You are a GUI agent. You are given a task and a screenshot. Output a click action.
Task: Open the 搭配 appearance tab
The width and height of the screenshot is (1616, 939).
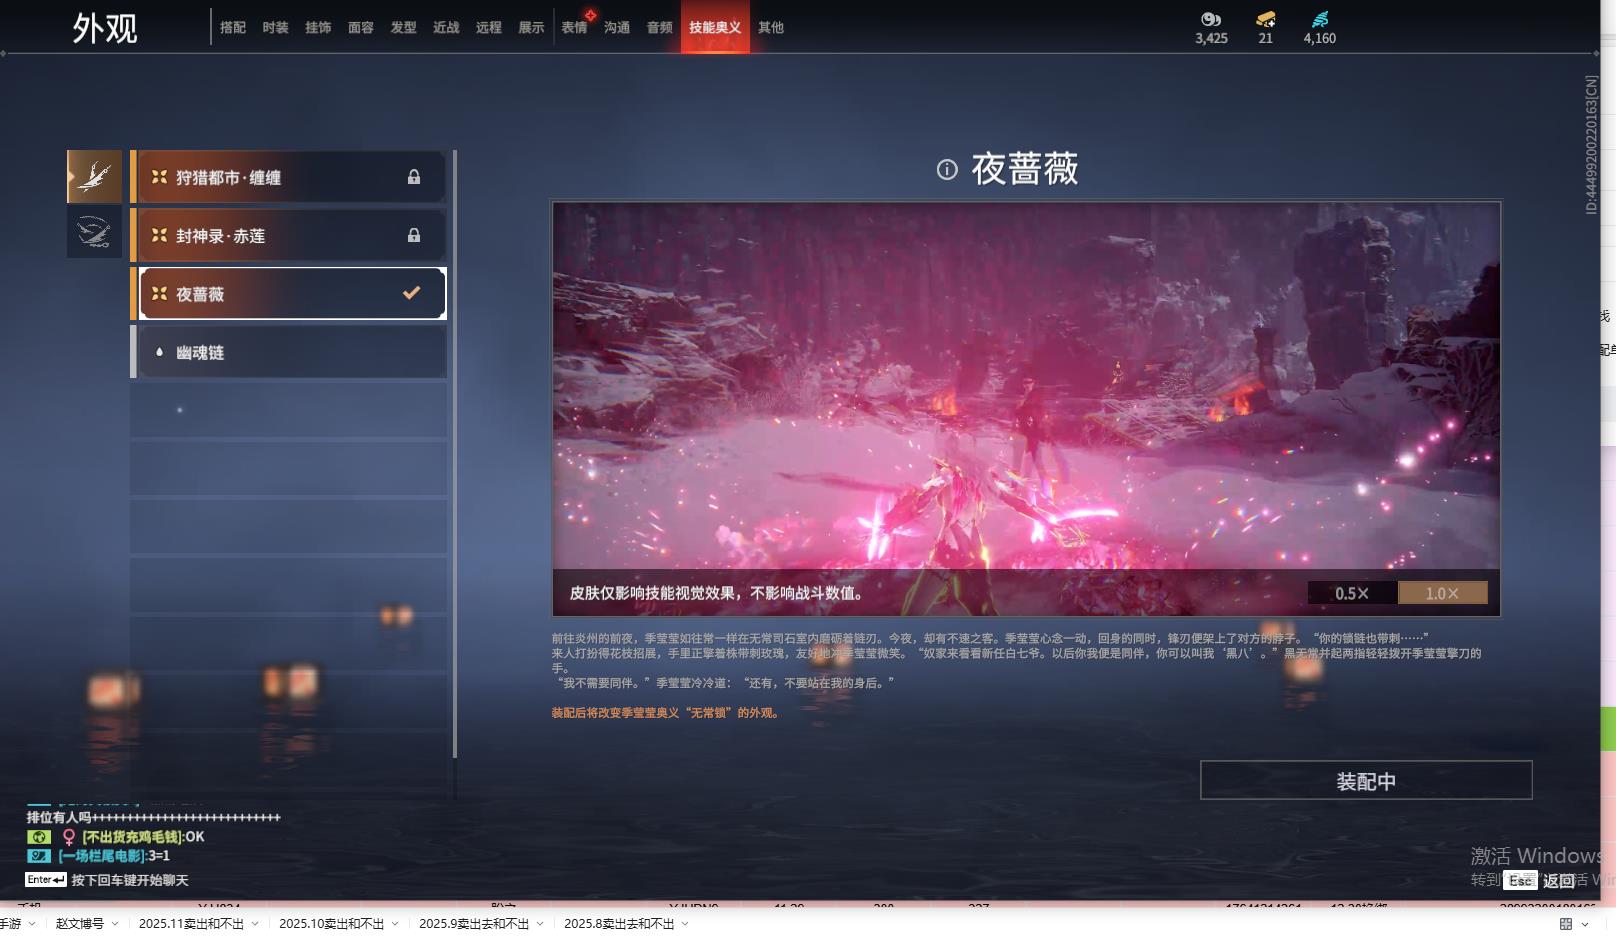tap(233, 27)
